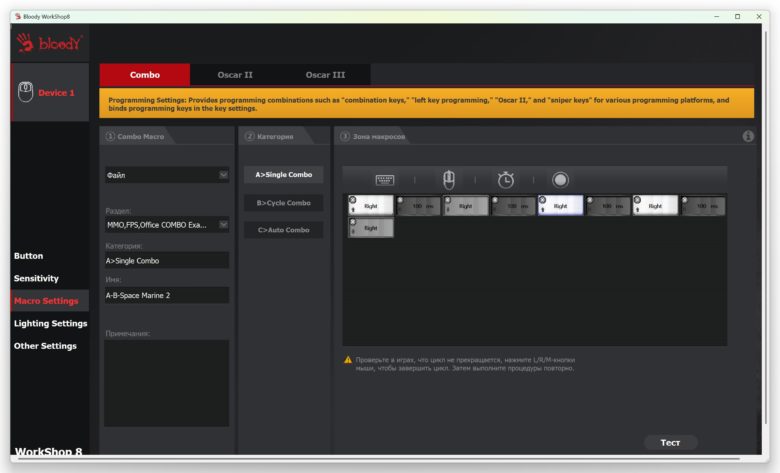Image resolution: width=780 pixels, height=473 pixels.
Task: Focus the Примечания notes text area
Action: pyautogui.click(x=167, y=383)
